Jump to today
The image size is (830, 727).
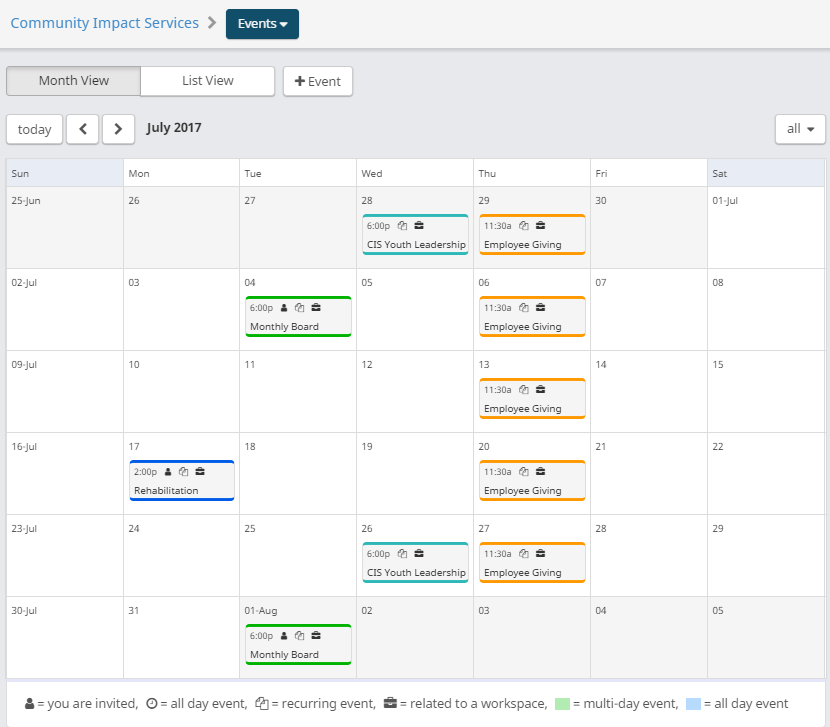click(35, 129)
